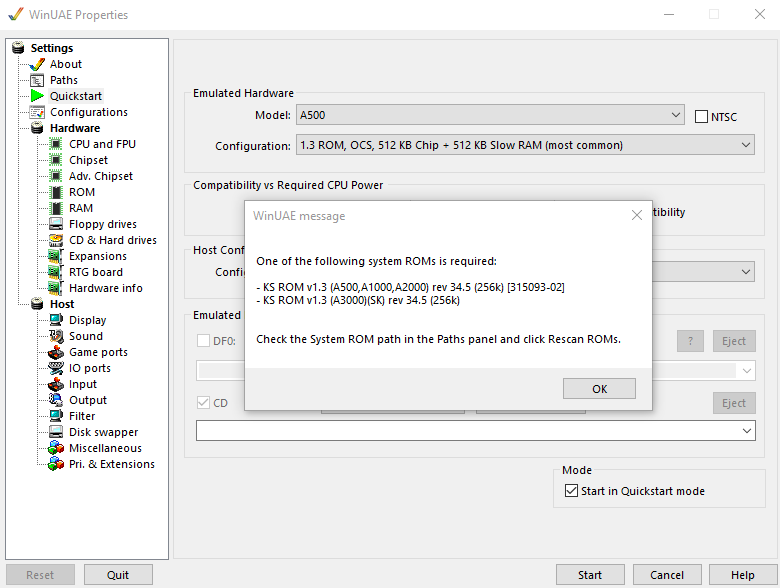Click the DF0 Eject button
The height and width of the screenshot is (588, 780).
(x=734, y=341)
